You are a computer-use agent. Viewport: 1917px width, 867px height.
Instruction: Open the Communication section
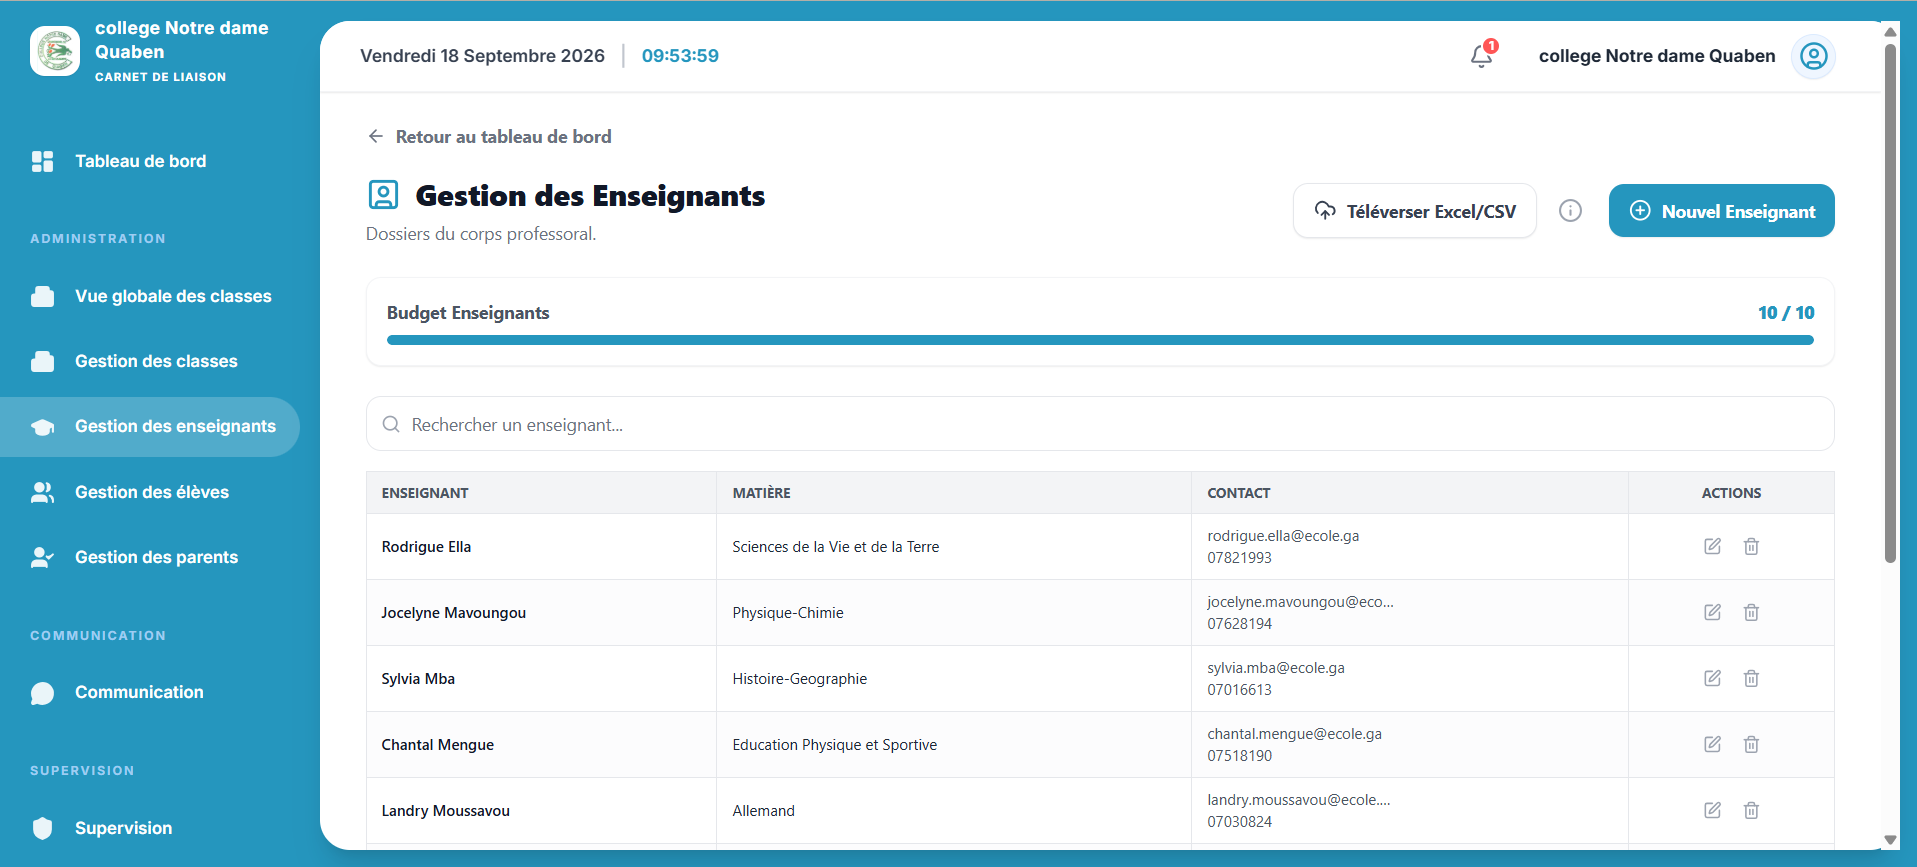click(150, 692)
